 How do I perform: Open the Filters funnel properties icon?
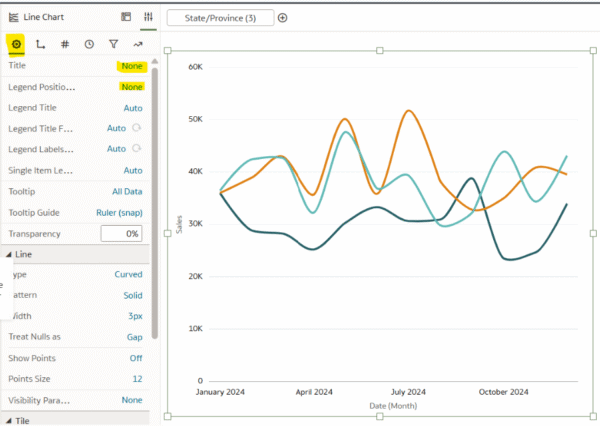[113, 44]
